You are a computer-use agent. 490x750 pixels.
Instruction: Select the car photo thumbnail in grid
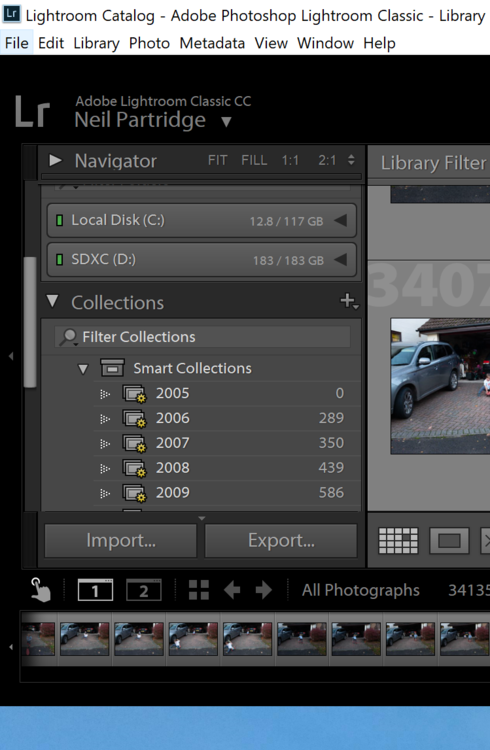[x=440, y=386]
